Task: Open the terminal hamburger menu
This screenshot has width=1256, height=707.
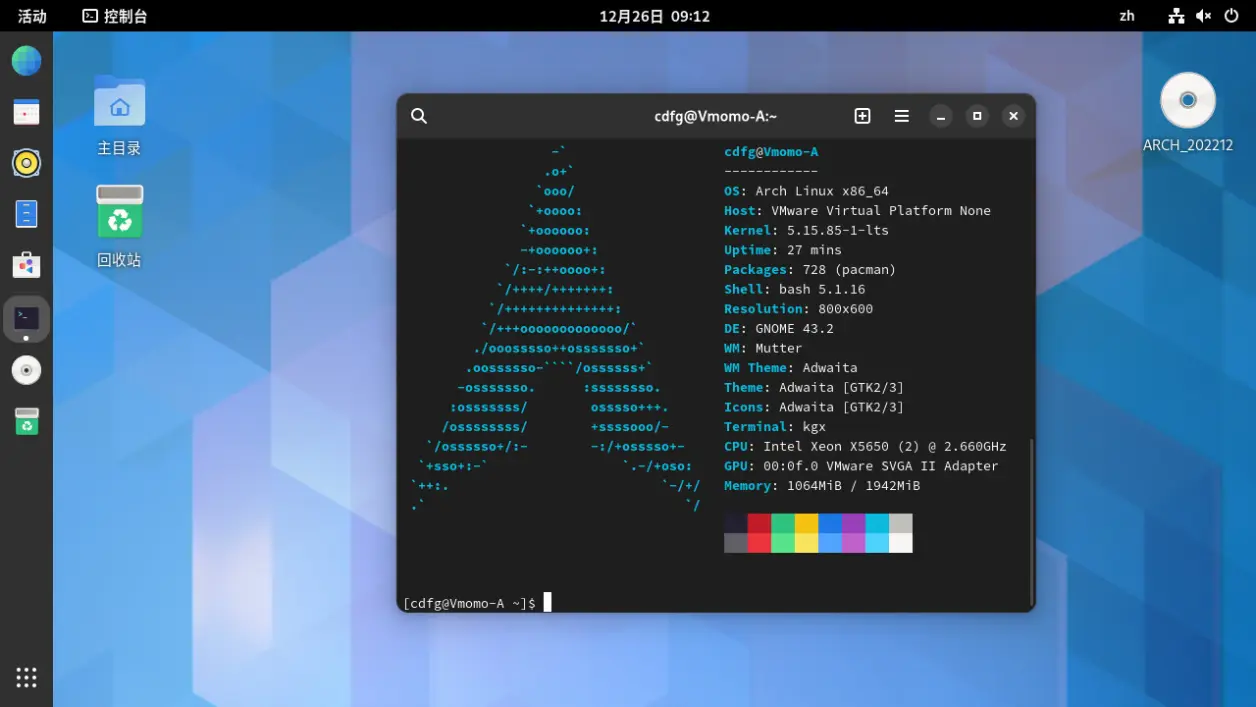Action: click(x=901, y=116)
